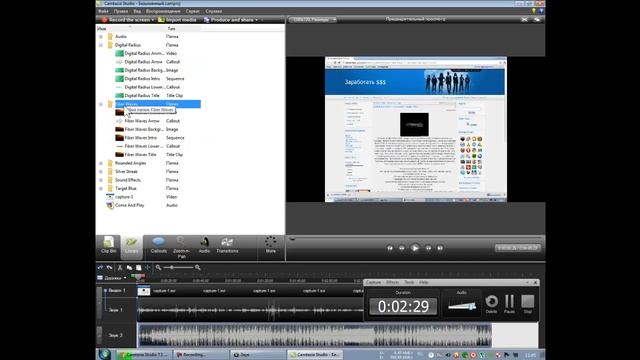Click the timeline undo icon
The image size is (640, 360).
click(100, 267)
